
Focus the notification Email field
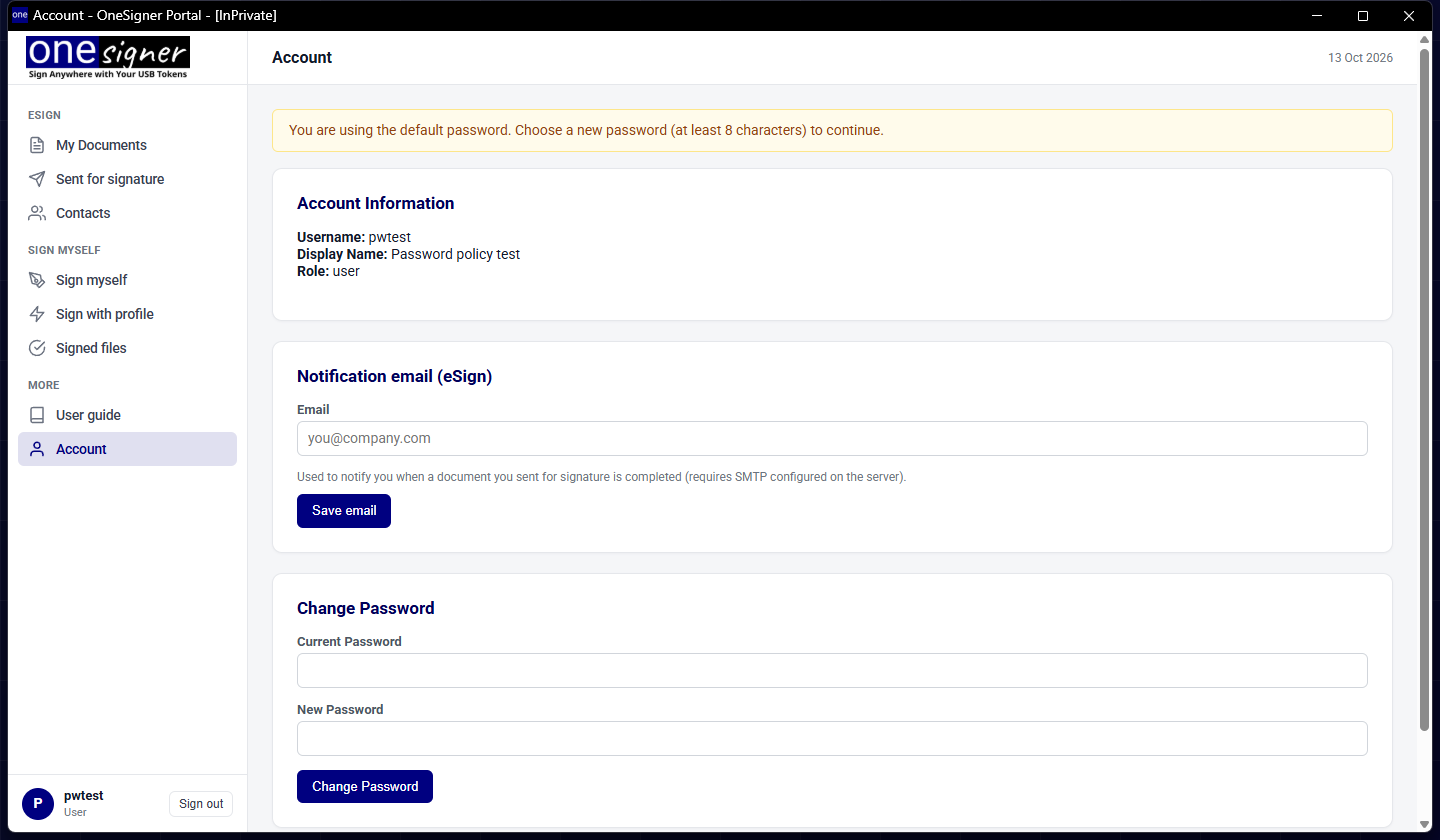(832, 438)
